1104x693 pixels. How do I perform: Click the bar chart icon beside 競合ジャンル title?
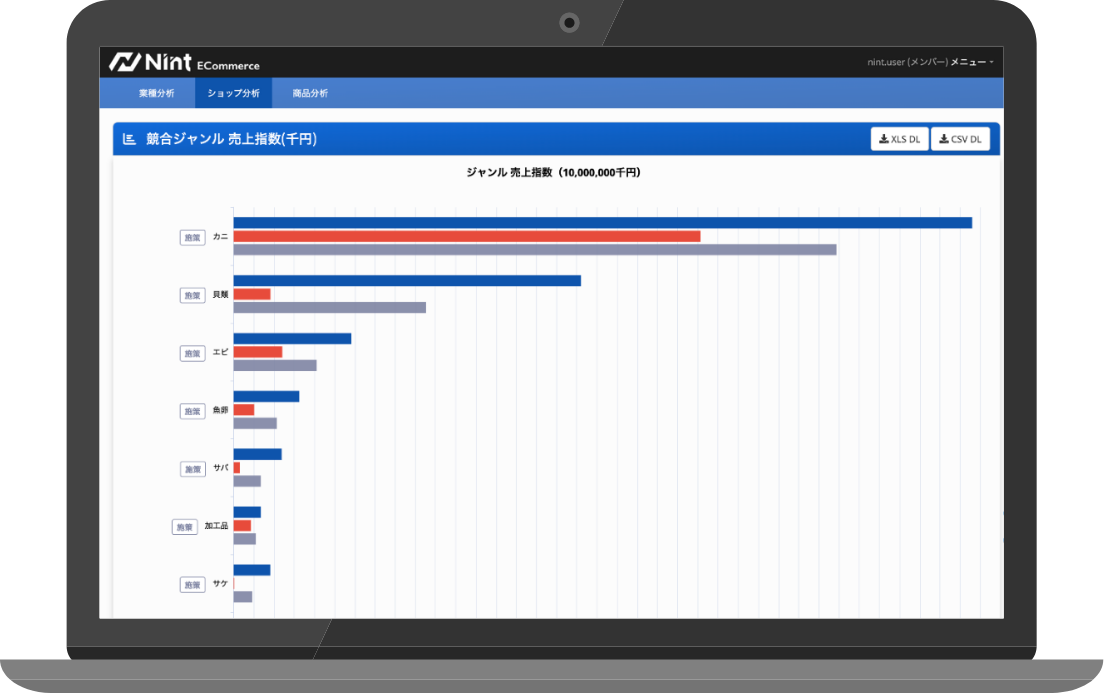129,139
